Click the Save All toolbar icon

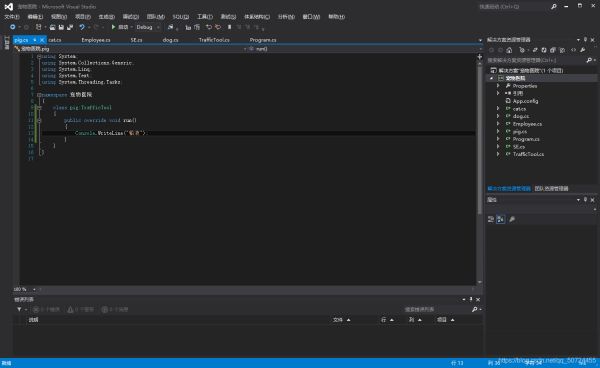click(70, 27)
